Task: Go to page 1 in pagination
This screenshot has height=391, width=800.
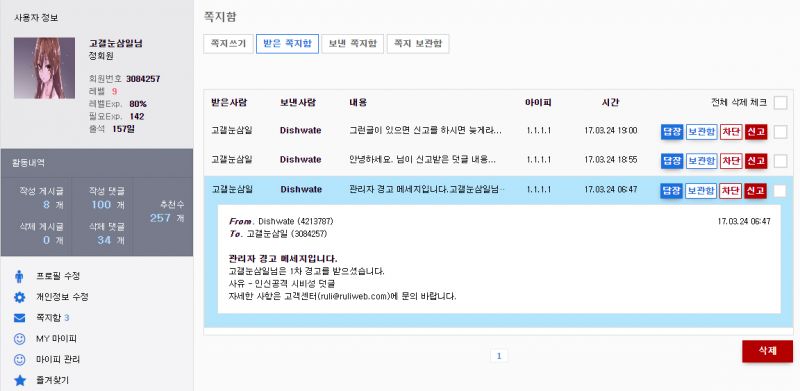Action: tap(499, 356)
